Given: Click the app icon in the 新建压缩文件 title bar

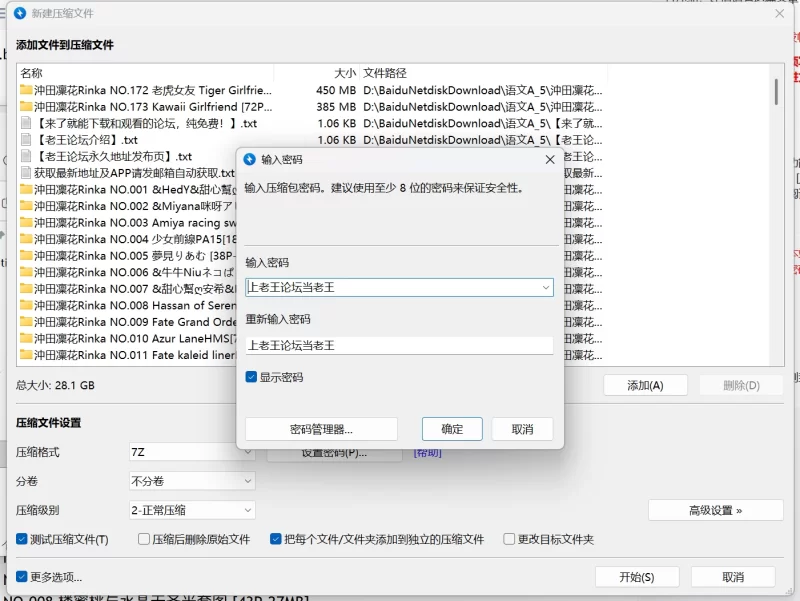Looking at the screenshot, I should pos(20,13).
